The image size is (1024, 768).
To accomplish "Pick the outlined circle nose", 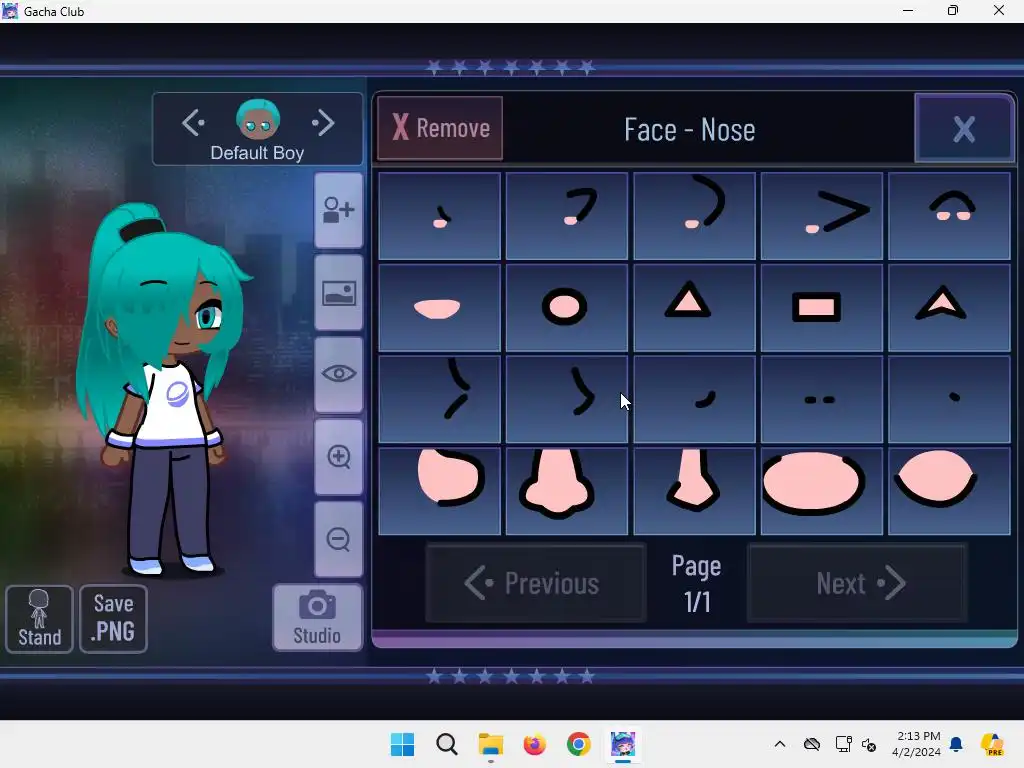I will (x=567, y=308).
